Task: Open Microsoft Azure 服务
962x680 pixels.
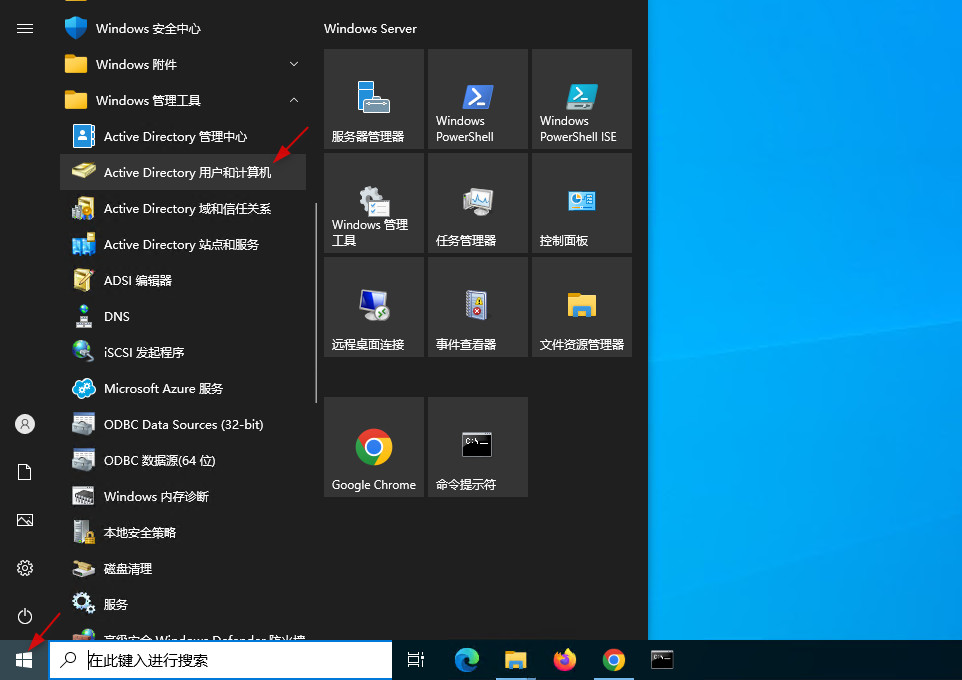Action: point(183,388)
